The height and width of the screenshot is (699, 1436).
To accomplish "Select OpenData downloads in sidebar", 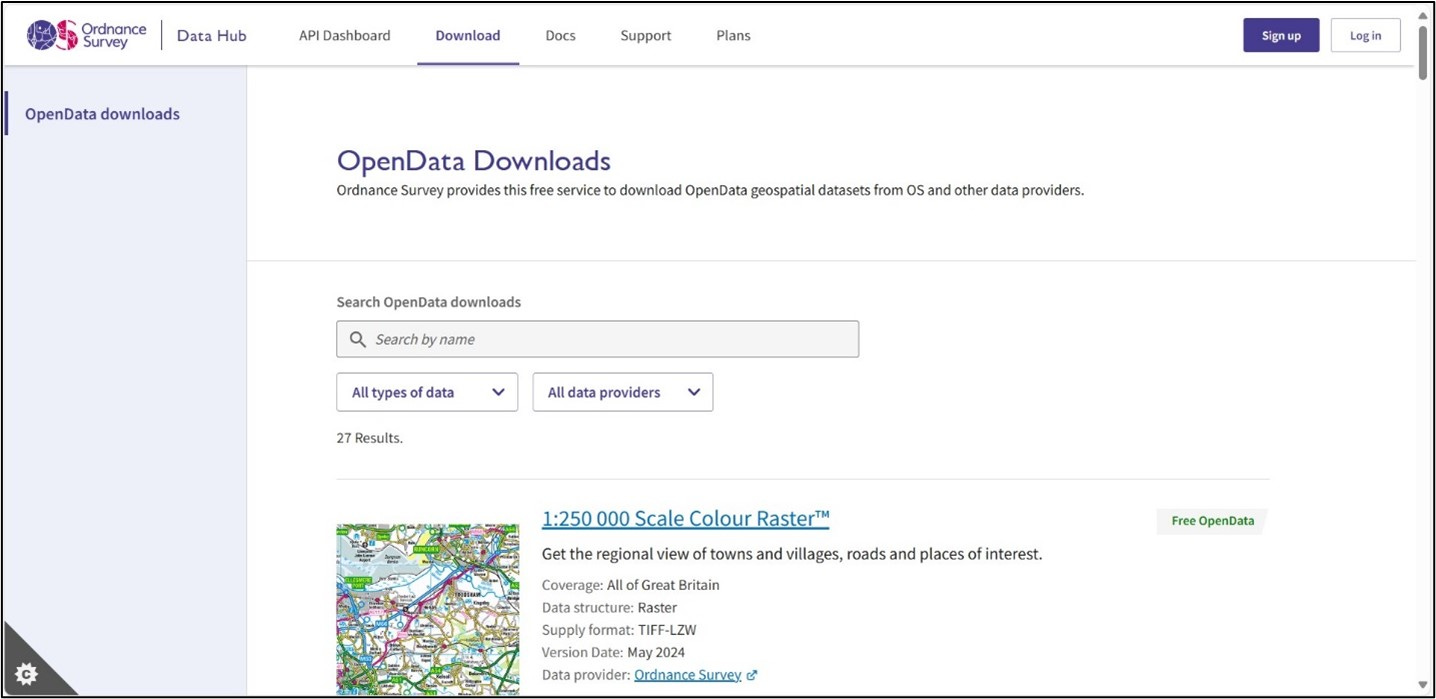I will pos(102,114).
